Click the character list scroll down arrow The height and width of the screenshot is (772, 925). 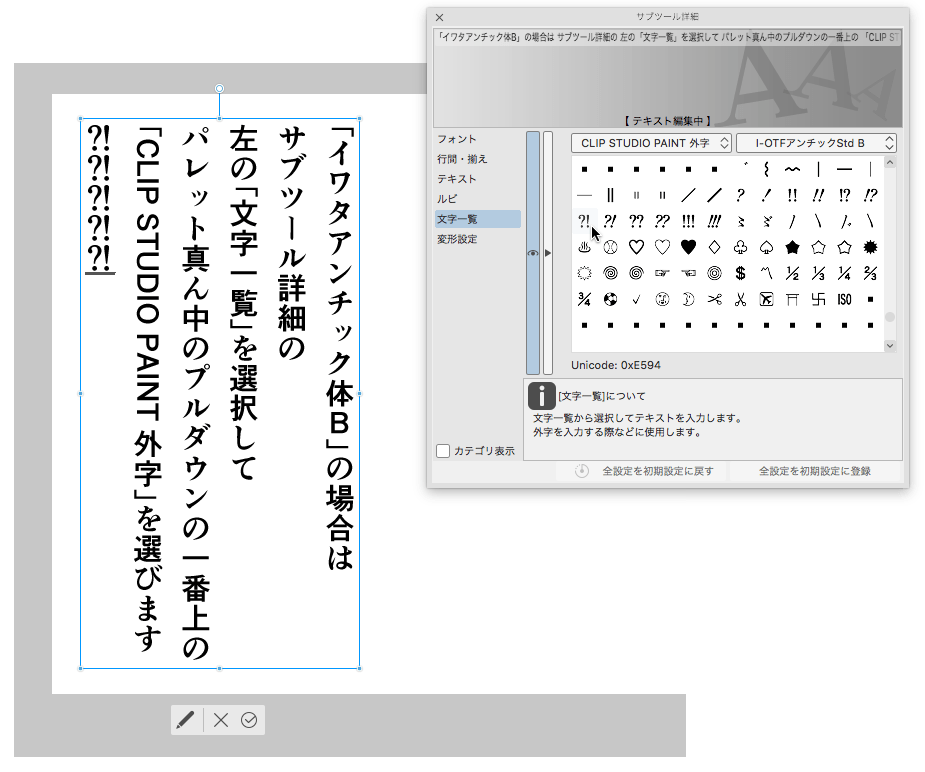pyautogui.click(x=890, y=345)
